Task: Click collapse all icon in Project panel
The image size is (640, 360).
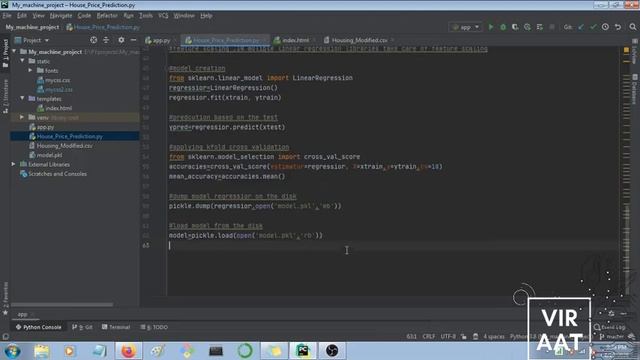Action: 106,40
